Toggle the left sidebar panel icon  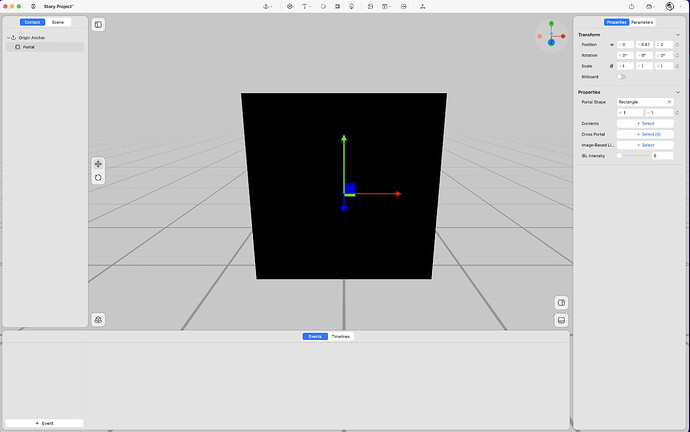click(98, 24)
